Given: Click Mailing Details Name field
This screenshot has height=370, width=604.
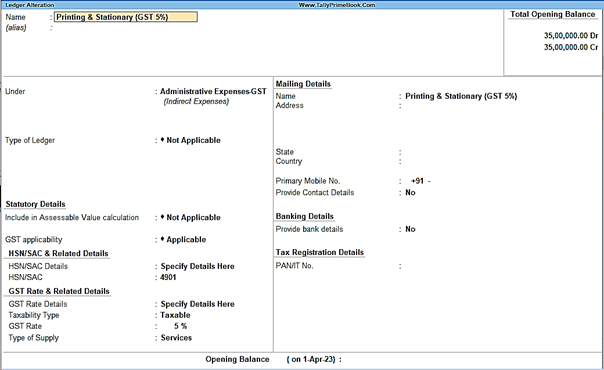Looking at the screenshot, I should [461, 96].
